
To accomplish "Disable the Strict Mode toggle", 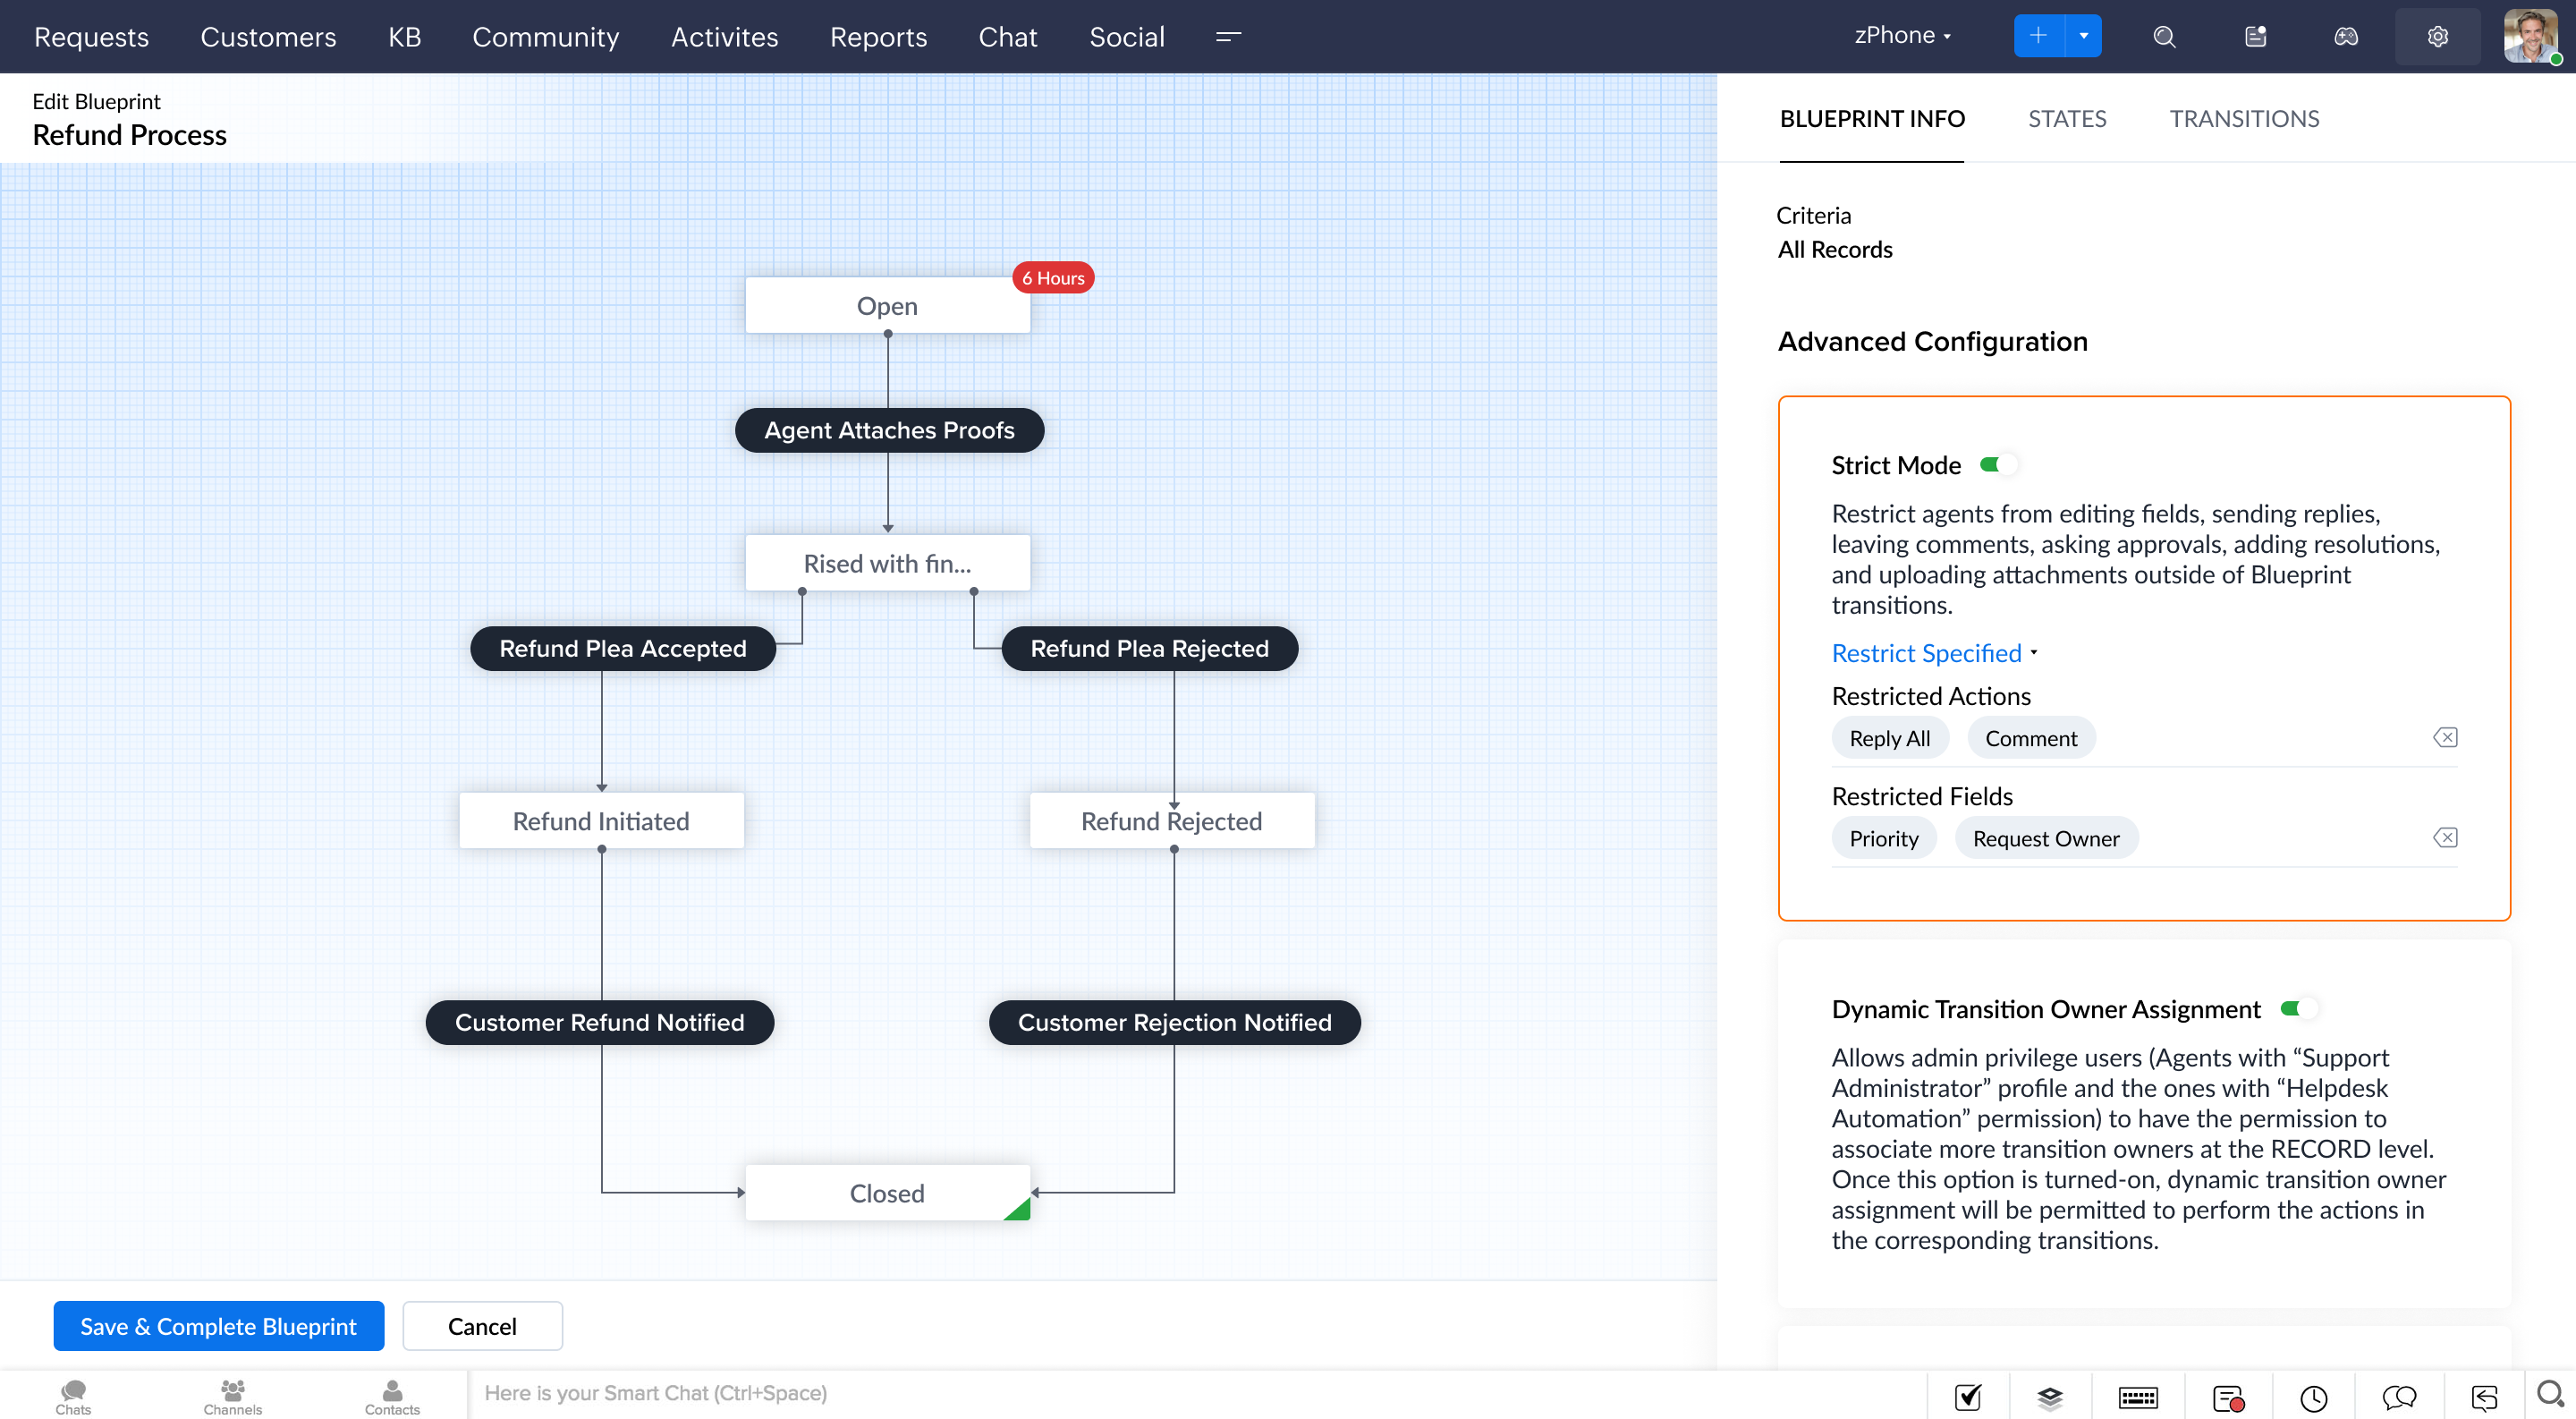I will click(1997, 465).
